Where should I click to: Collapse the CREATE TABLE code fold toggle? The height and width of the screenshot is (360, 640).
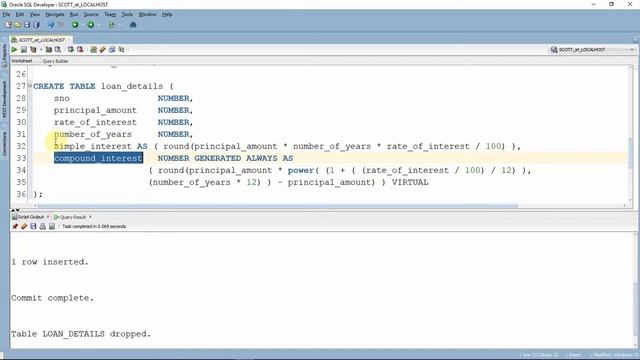click(x=29, y=86)
